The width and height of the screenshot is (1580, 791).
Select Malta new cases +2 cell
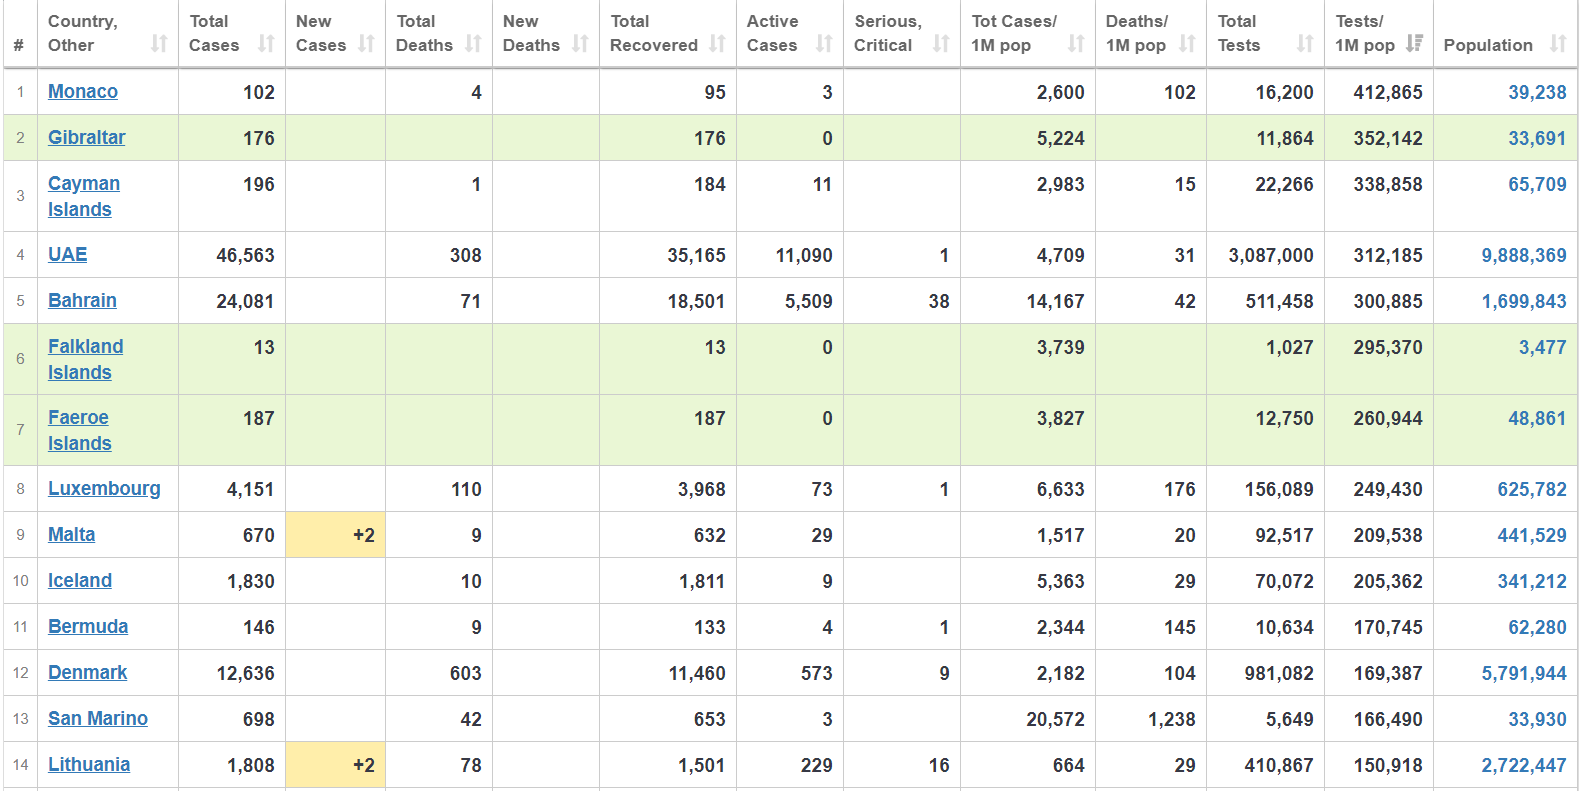point(336,535)
